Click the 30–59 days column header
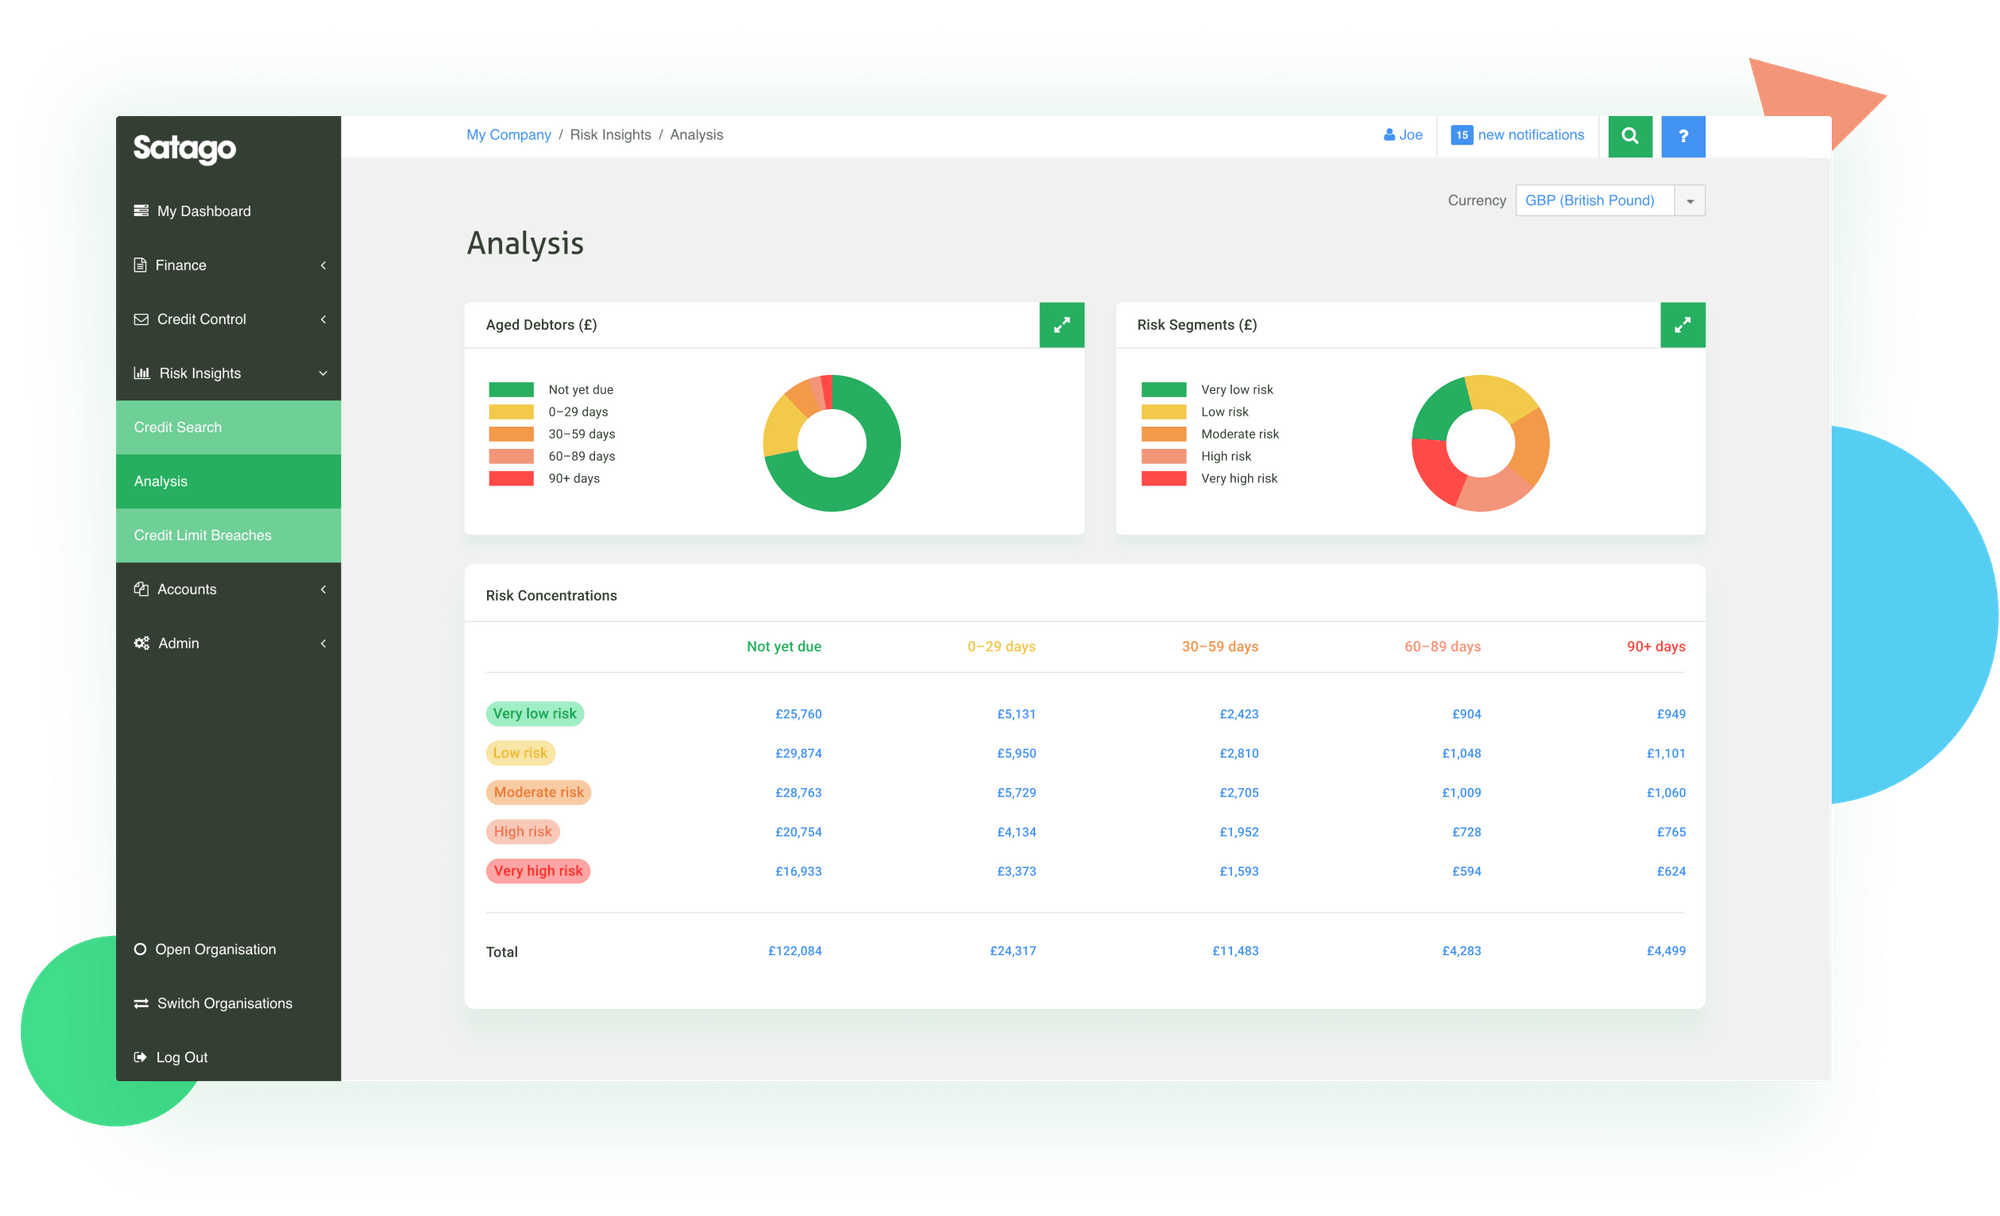Screen dimensions: 2000x1216 pyautogui.click(x=1220, y=647)
